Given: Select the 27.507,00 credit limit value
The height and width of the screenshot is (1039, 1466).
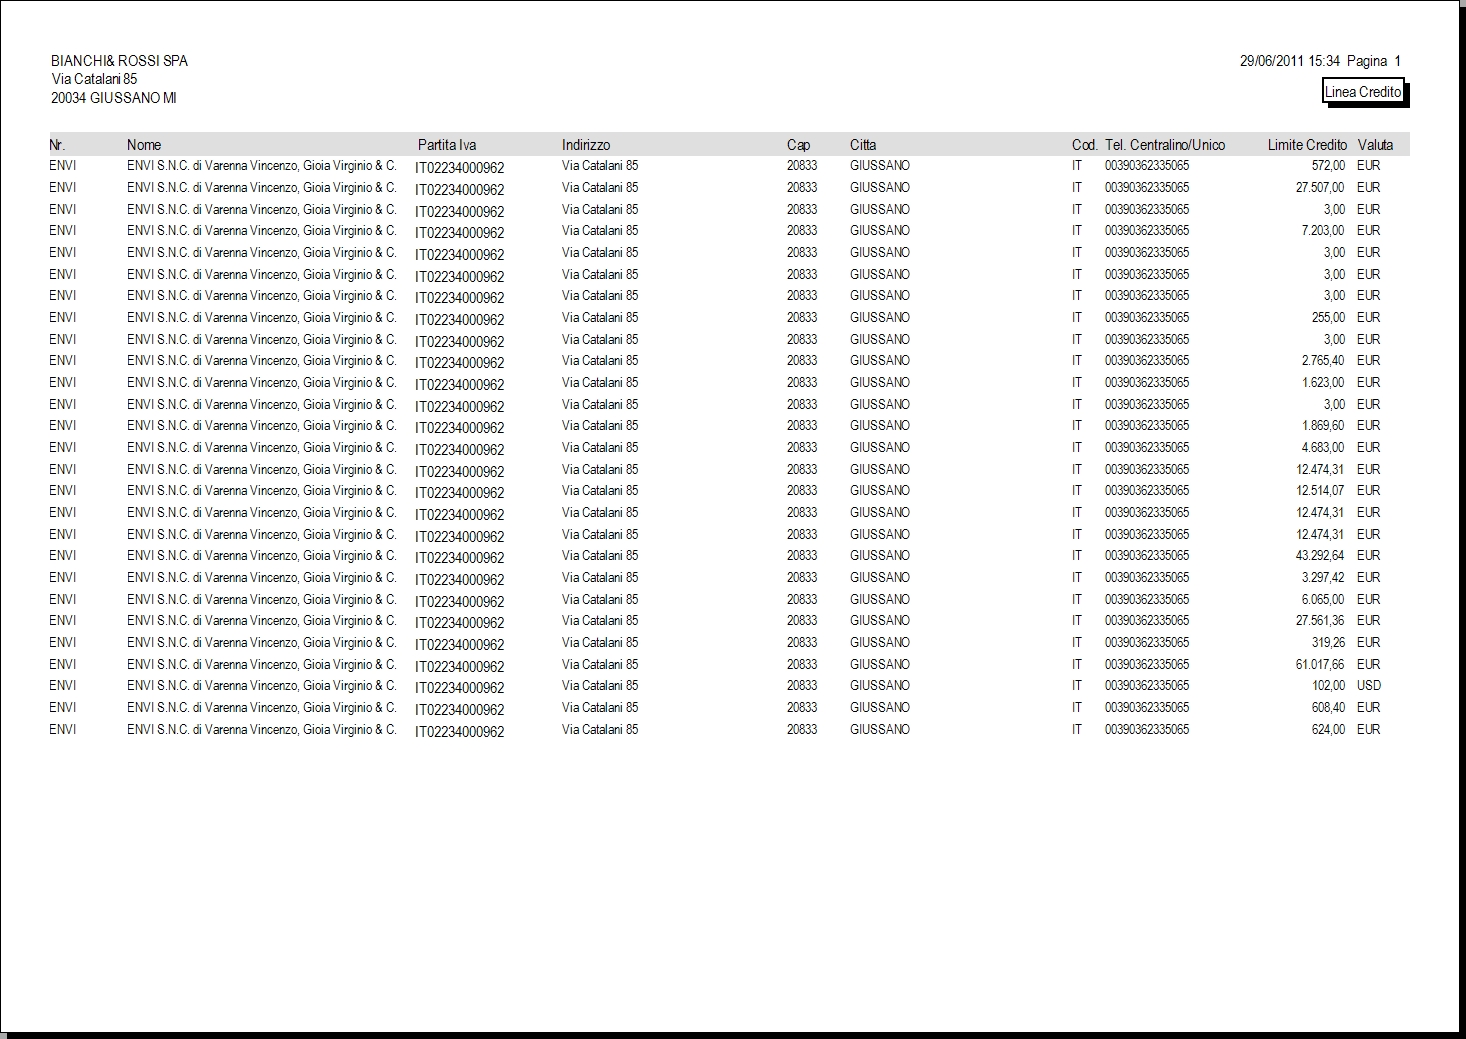Looking at the screenshot, I should point(1320,188).
